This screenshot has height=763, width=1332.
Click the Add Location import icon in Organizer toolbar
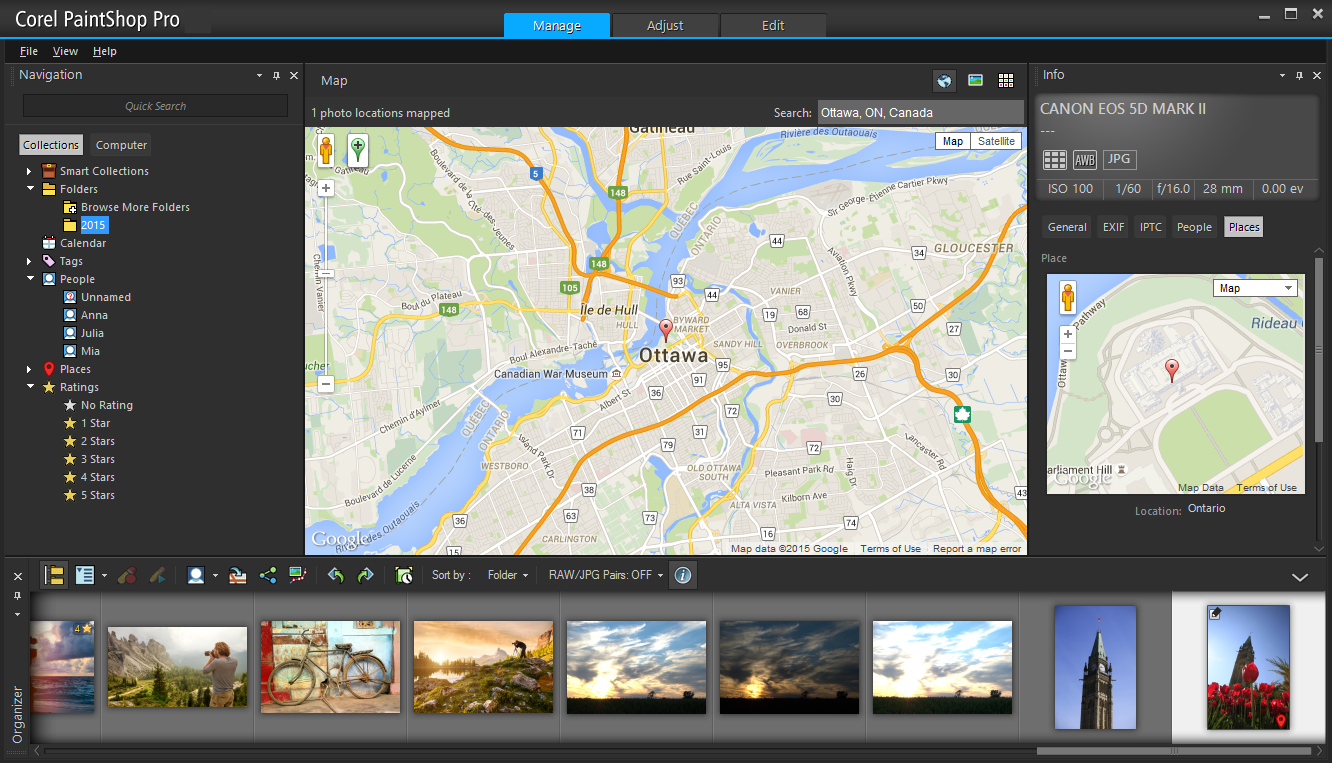click(237, 575)
